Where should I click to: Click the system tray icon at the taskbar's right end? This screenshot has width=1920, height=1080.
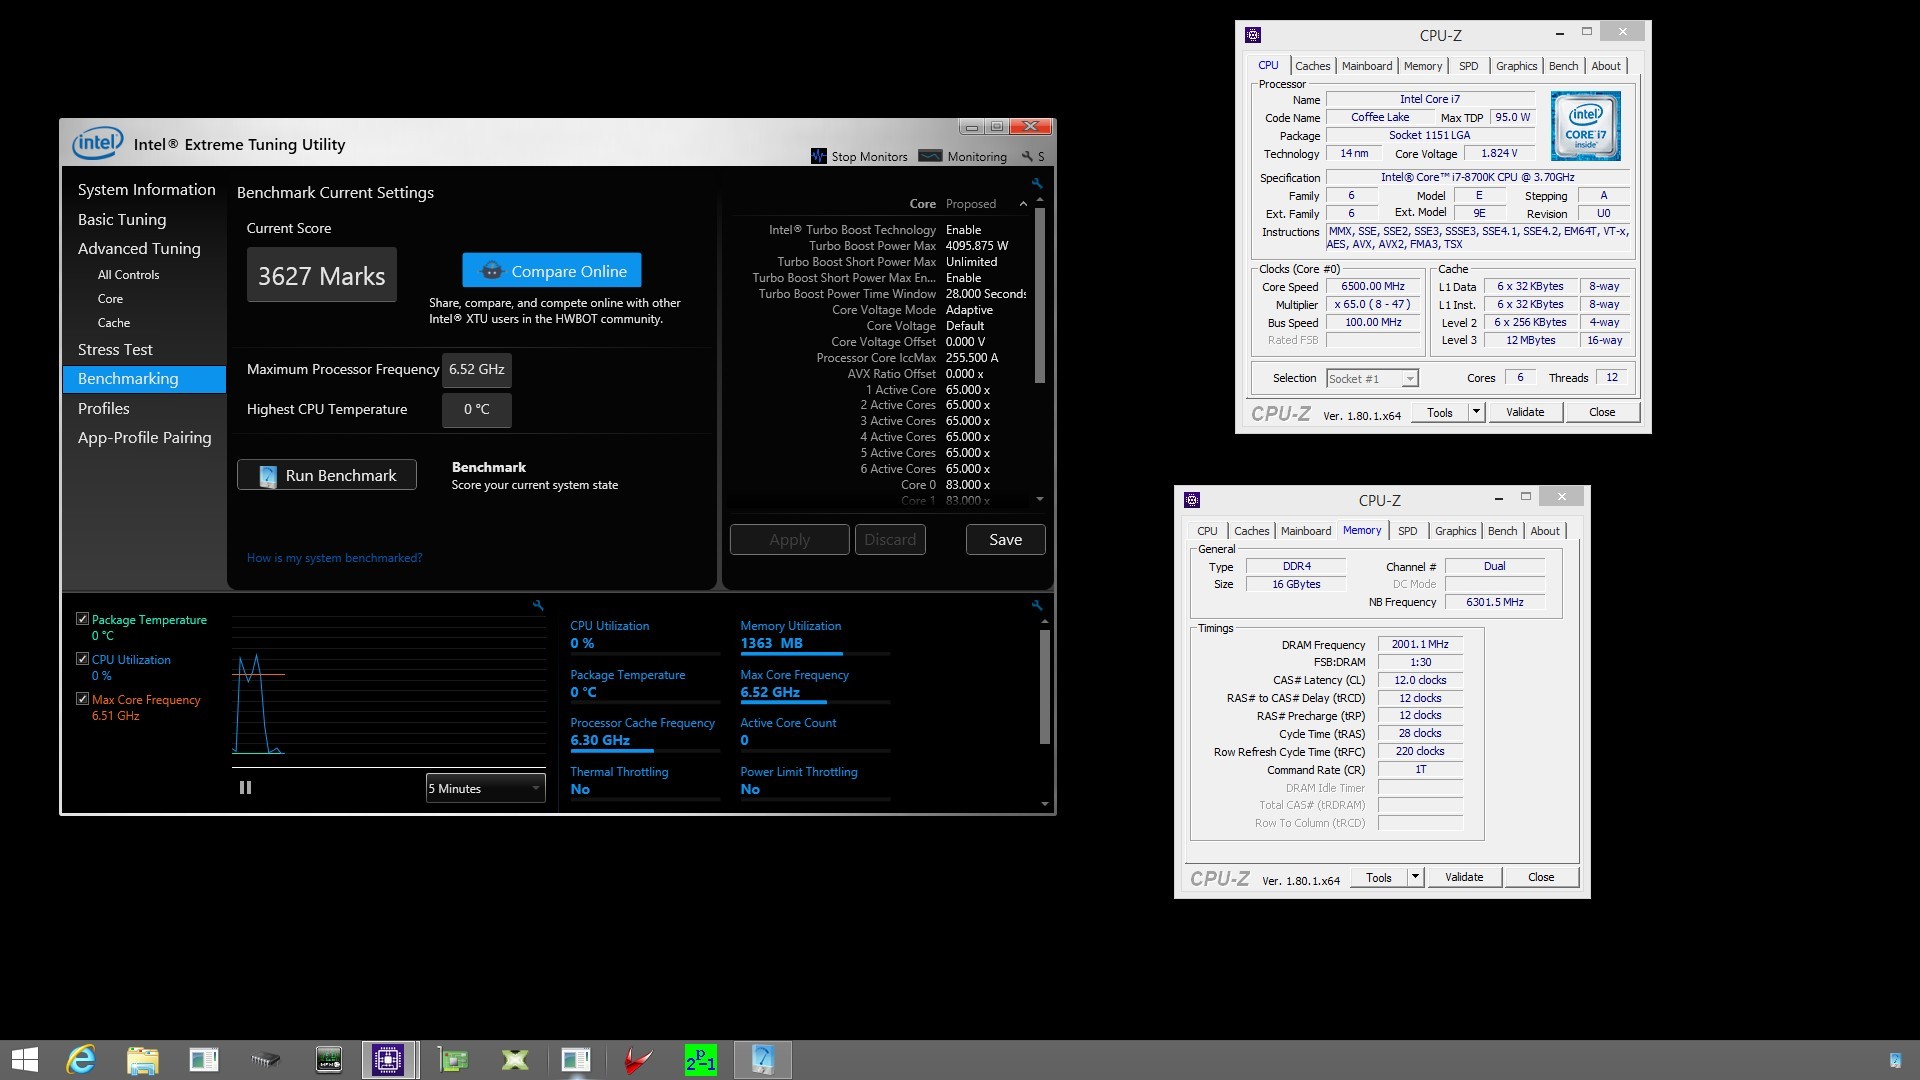pos(1895,1060)
